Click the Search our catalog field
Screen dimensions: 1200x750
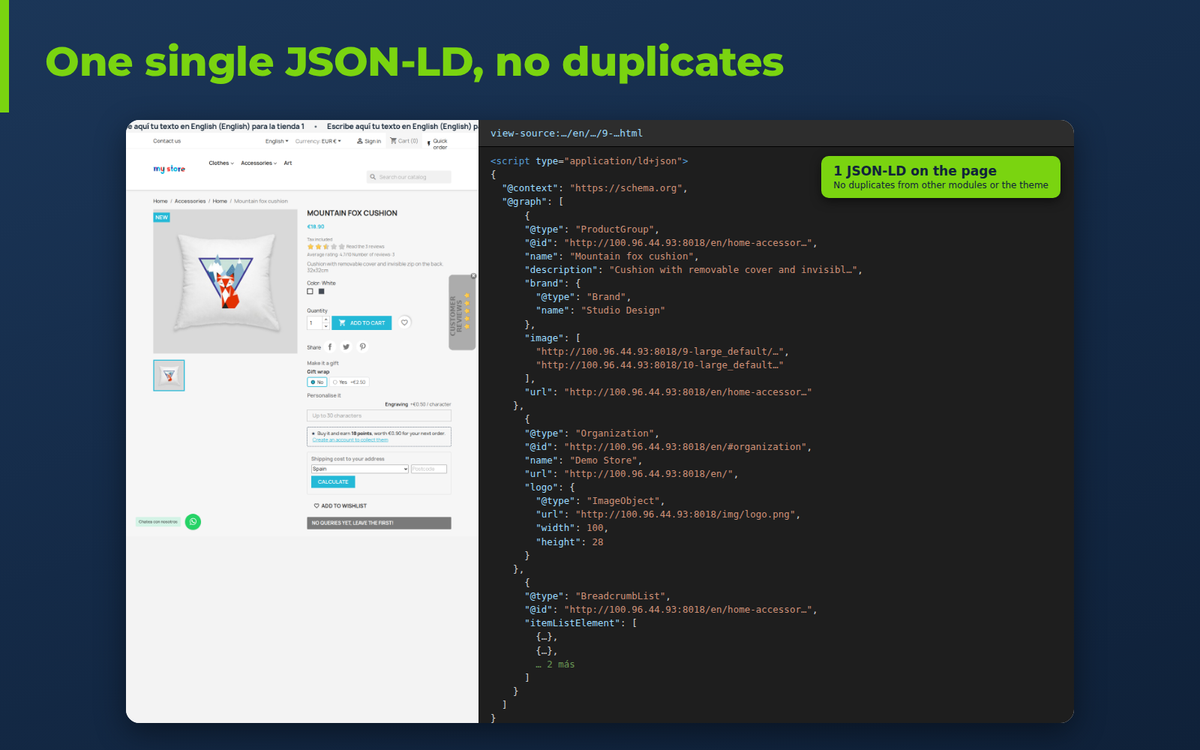tap(409, 177)
